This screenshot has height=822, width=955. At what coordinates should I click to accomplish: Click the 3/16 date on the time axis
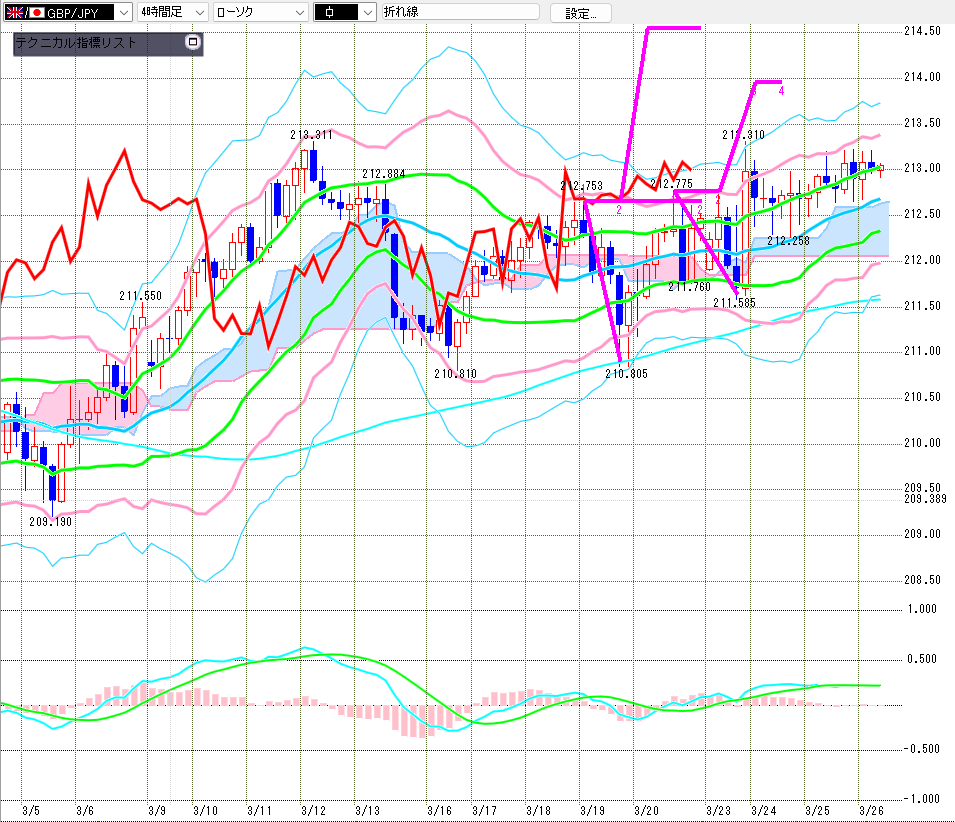click(439, 810)
